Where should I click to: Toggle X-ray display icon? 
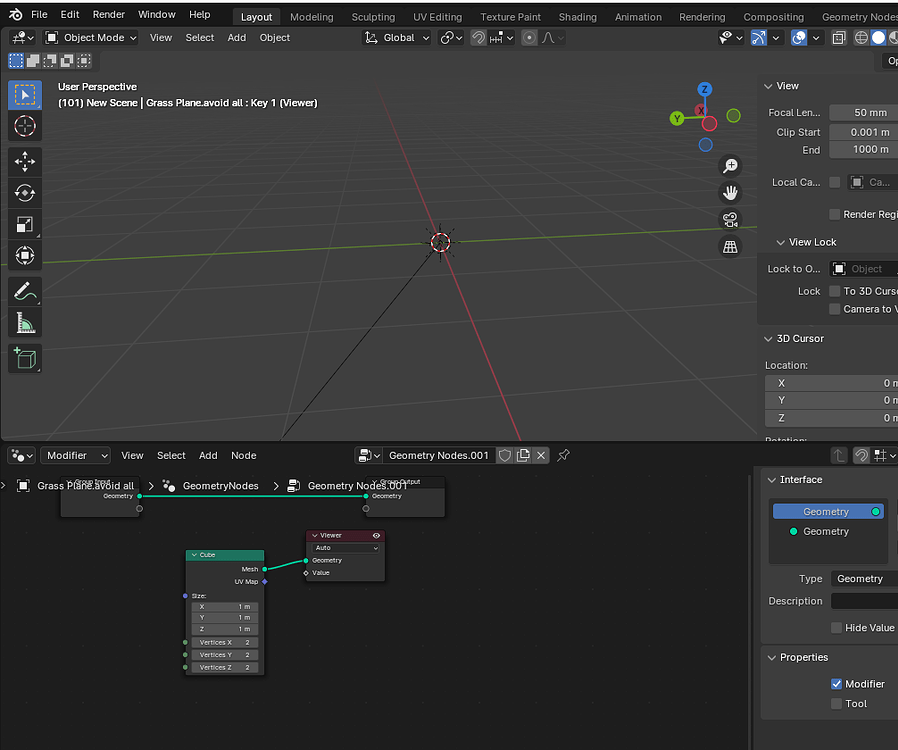click(838, 38)
